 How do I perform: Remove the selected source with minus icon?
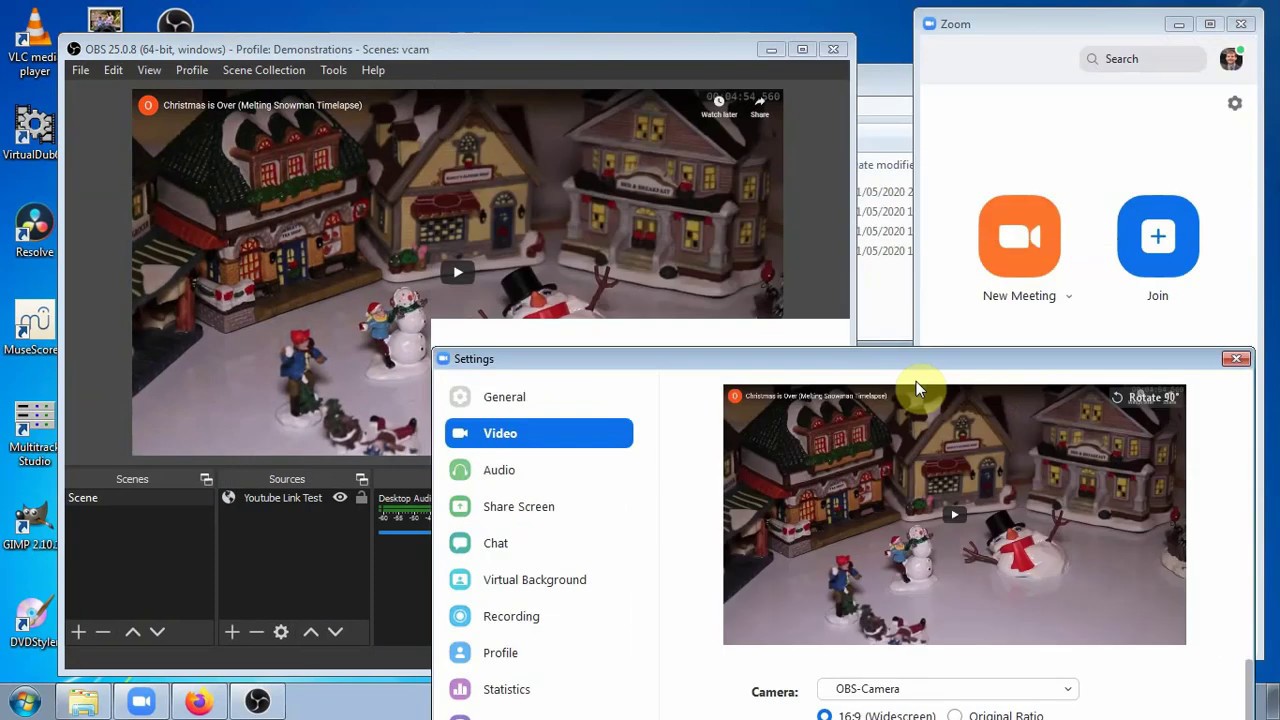256,632
